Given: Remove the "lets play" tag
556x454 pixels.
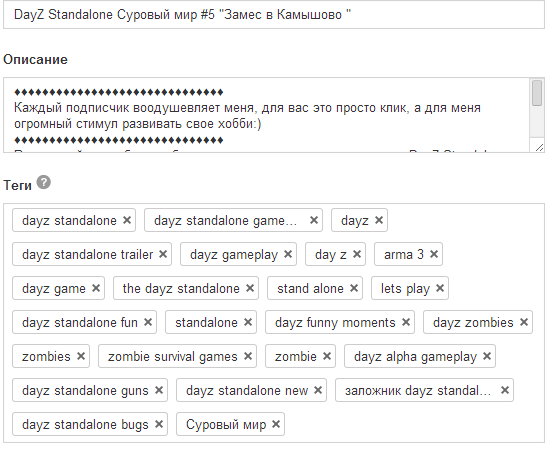Looking at the screenshot, I should coord(440,288).
